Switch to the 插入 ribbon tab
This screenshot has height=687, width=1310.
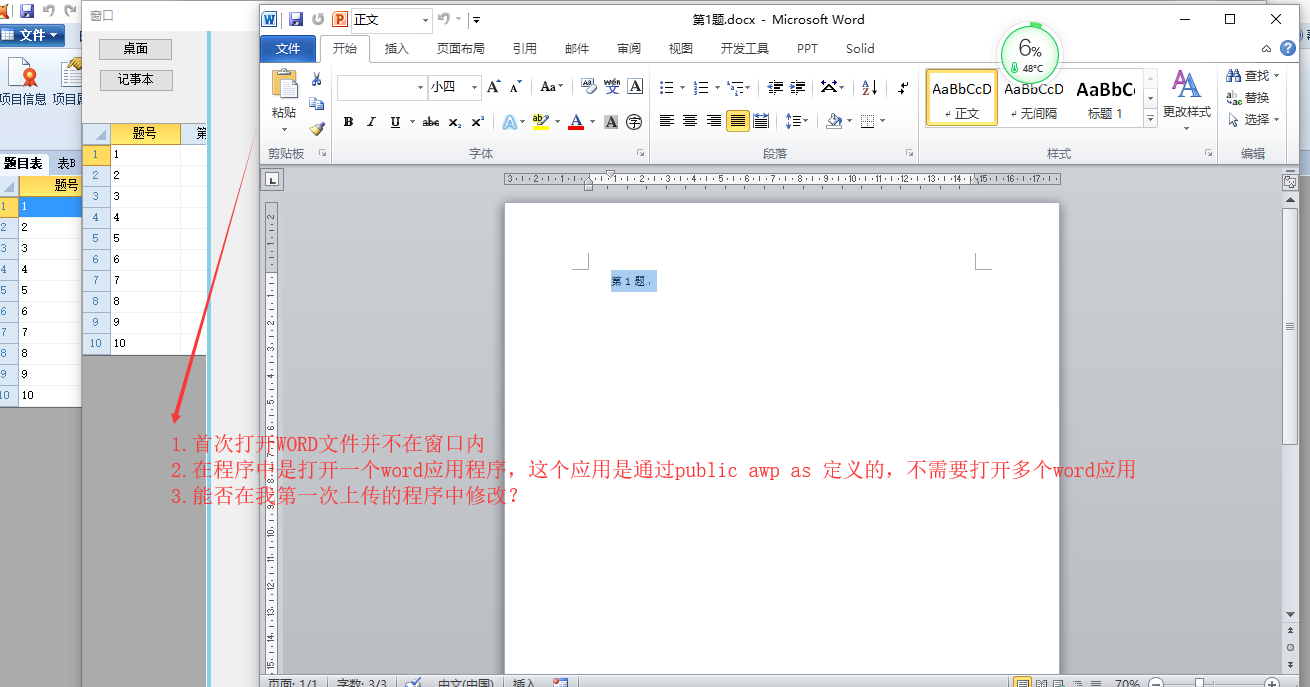pyautogui.click(x=397, y=48)
